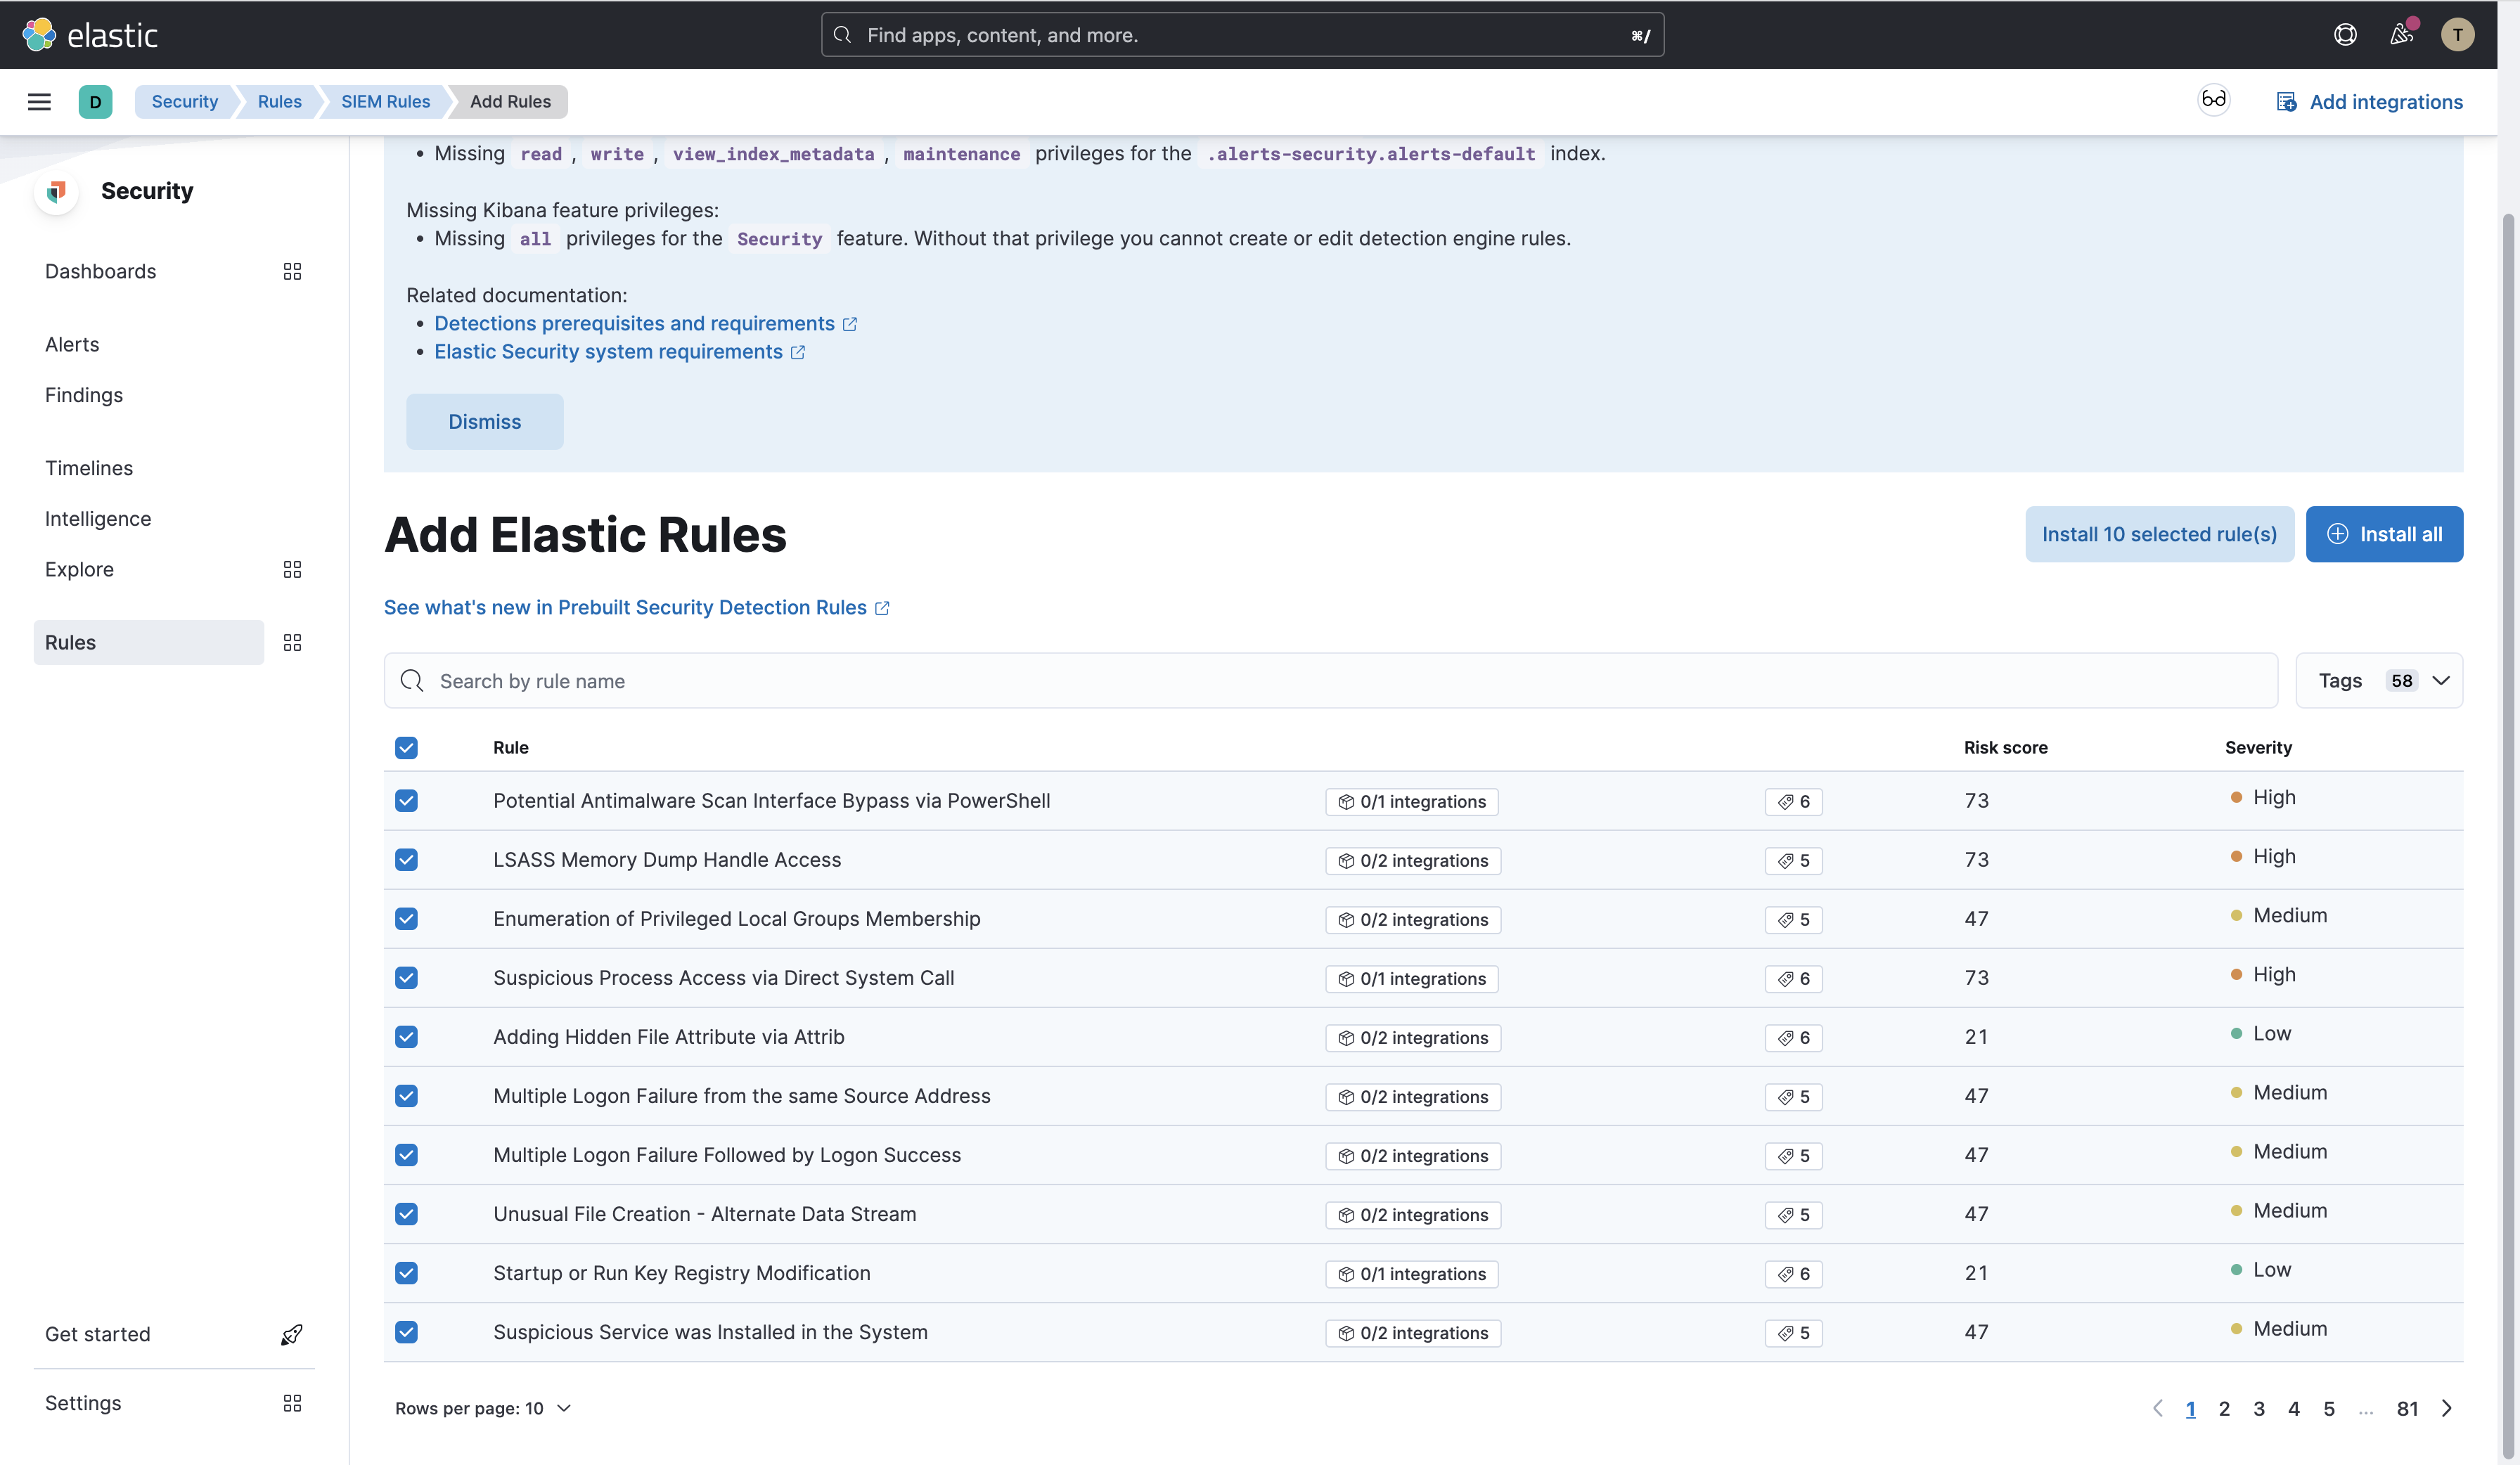Go to next page arrow

(2446, 1409)
